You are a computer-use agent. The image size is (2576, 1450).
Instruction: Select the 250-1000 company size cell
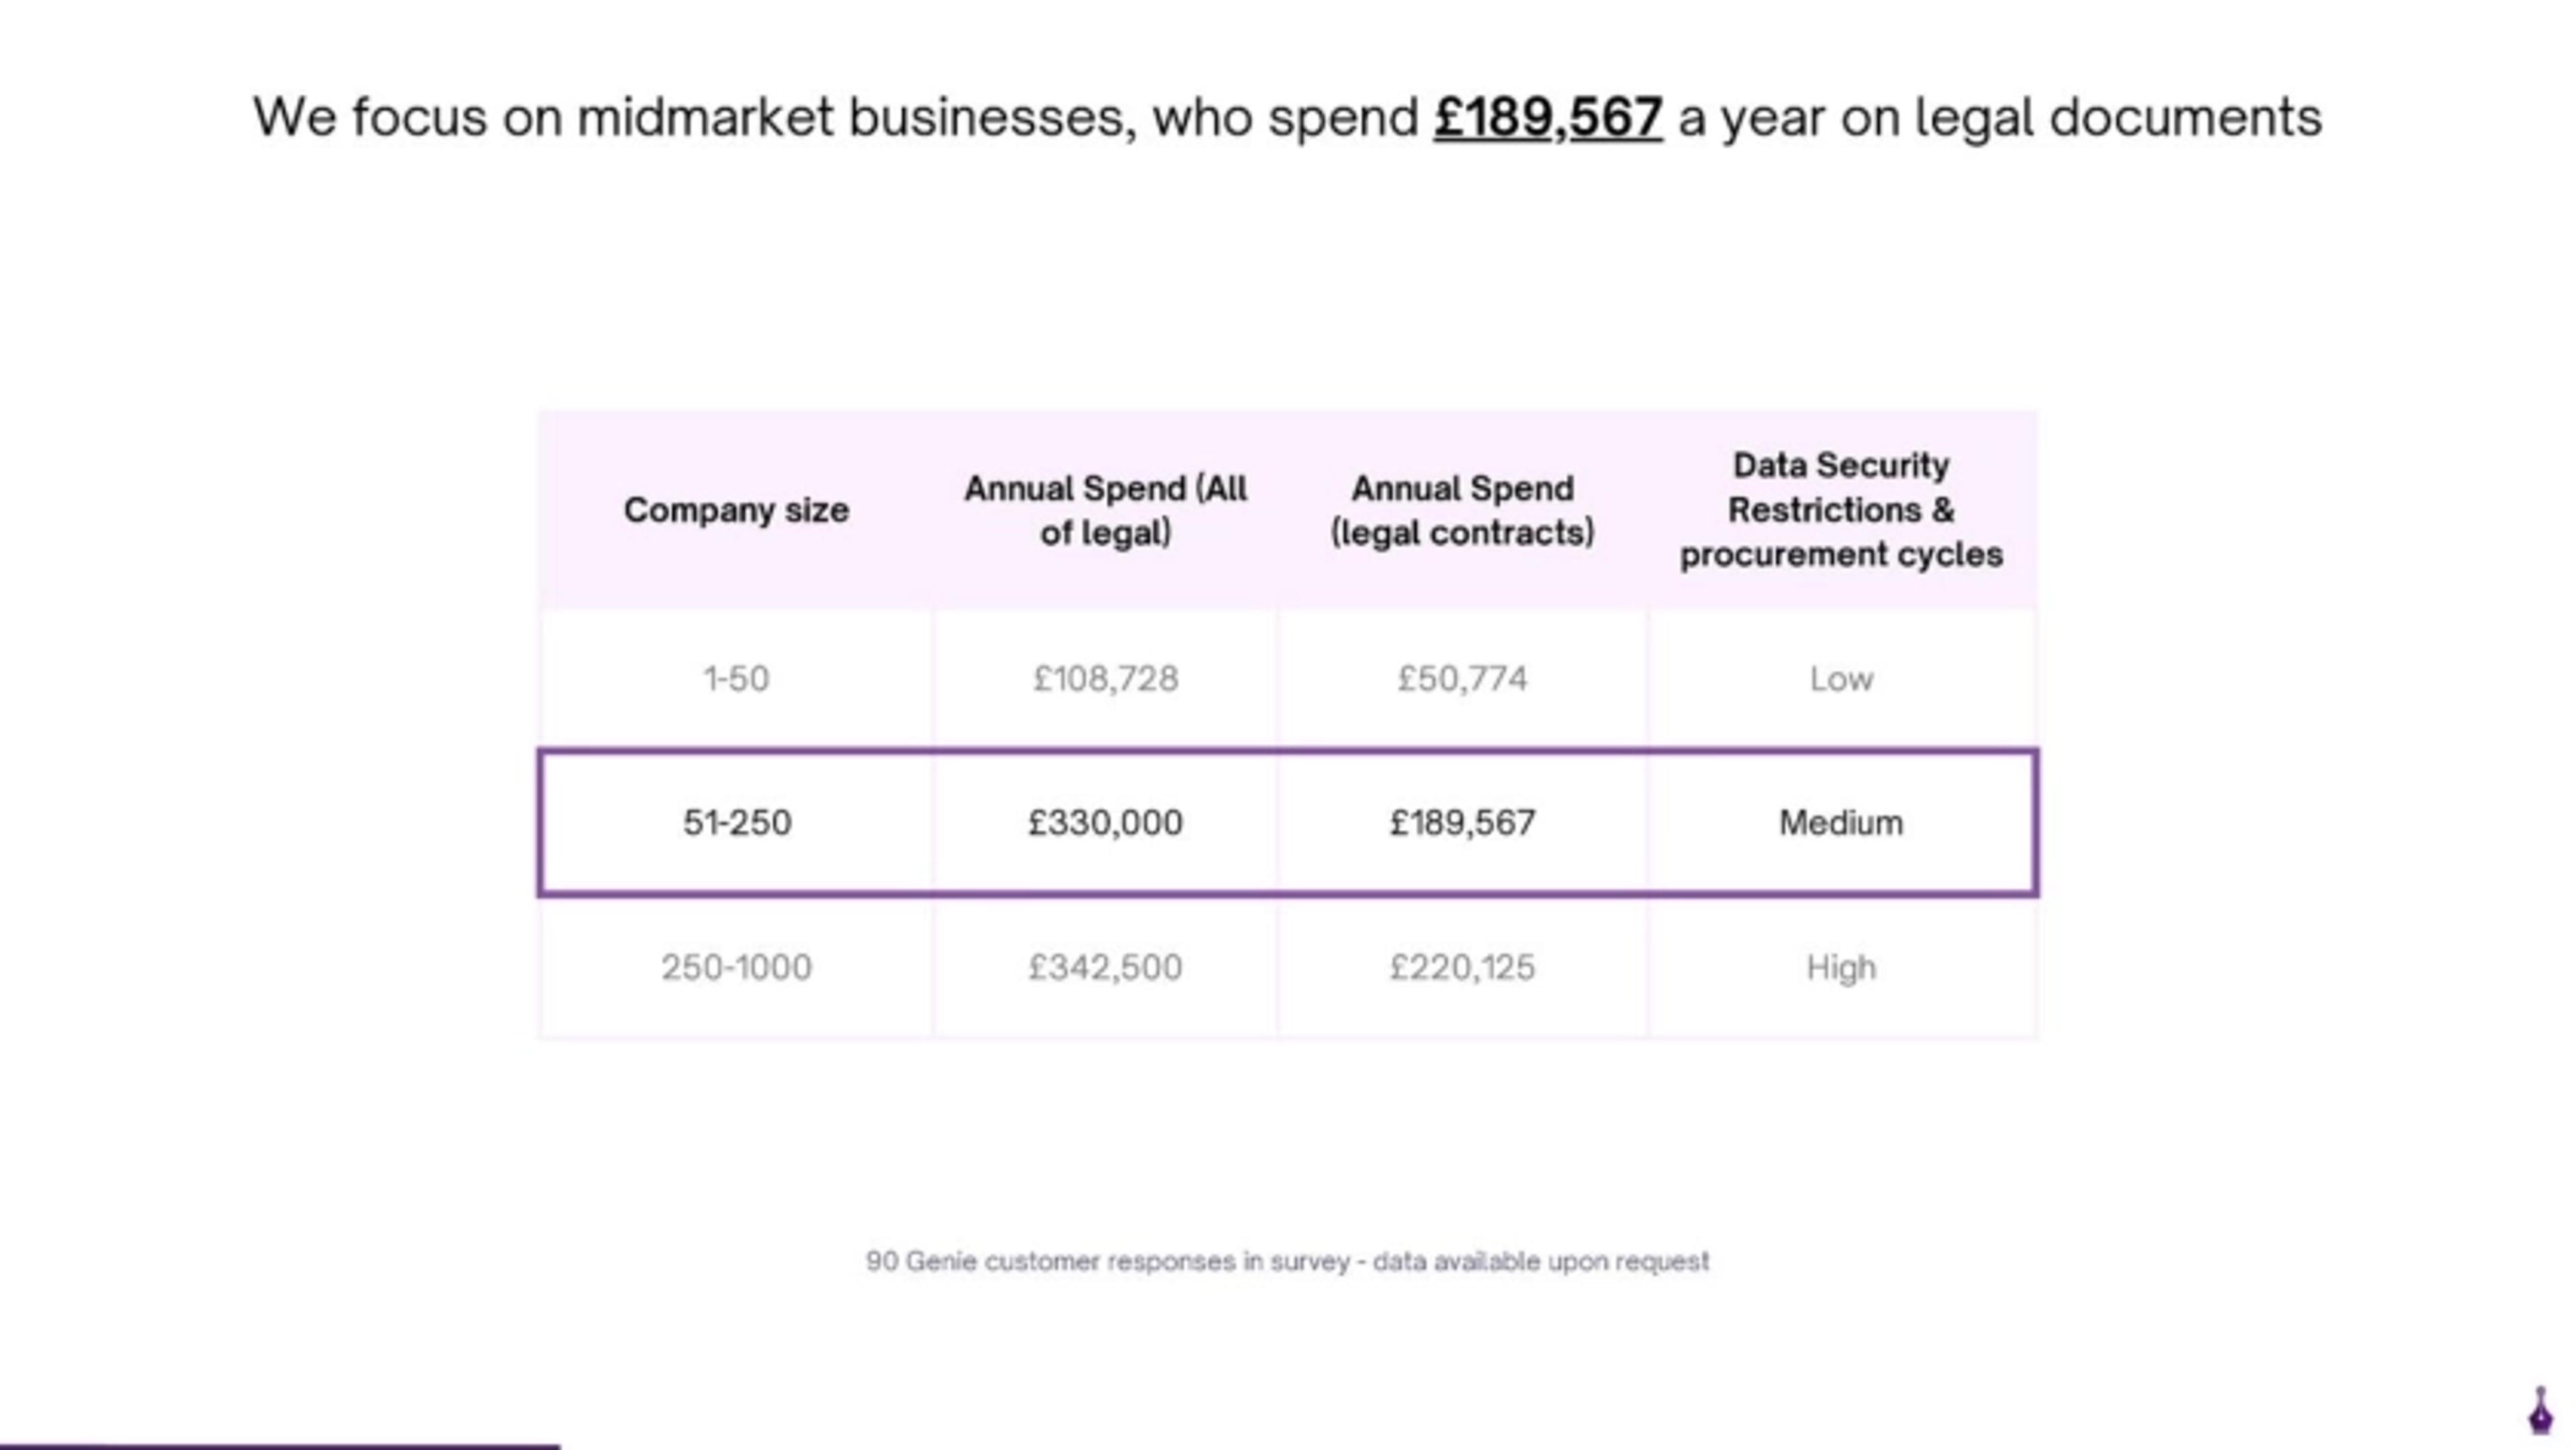coord(736,967)
